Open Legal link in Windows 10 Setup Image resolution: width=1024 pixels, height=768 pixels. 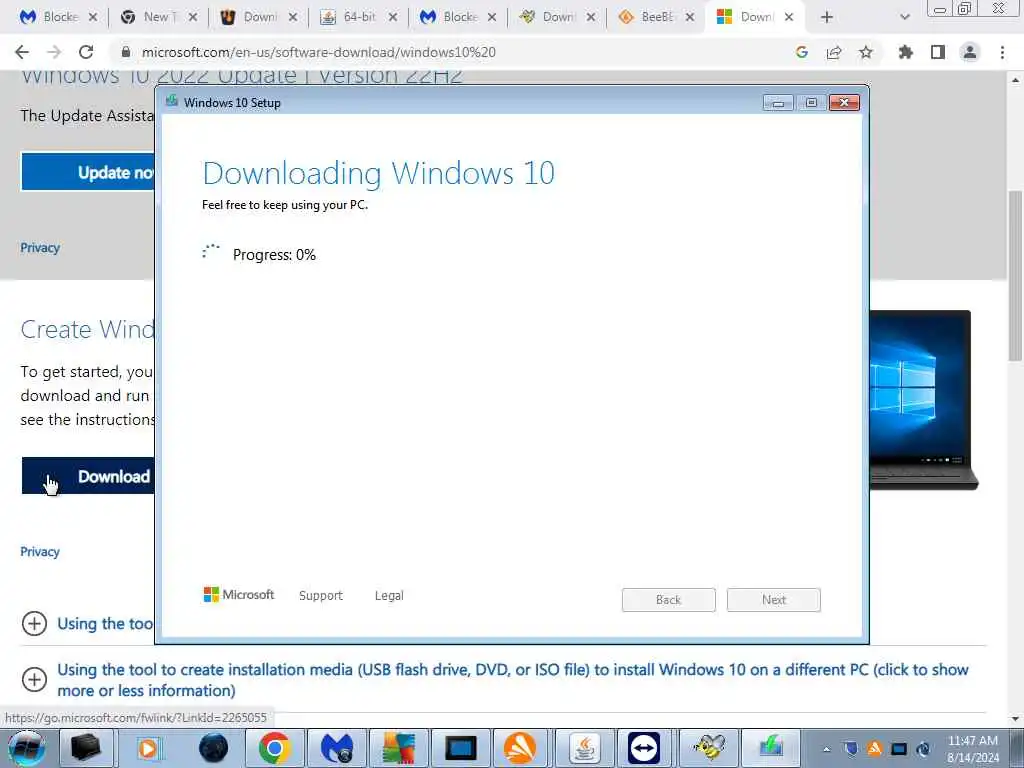[x=389, y=596]
